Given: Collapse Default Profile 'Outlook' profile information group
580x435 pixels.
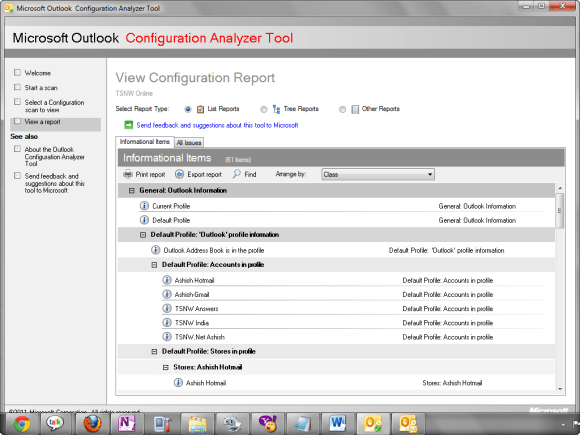Looking at the screenshot, I should point(143,235).
